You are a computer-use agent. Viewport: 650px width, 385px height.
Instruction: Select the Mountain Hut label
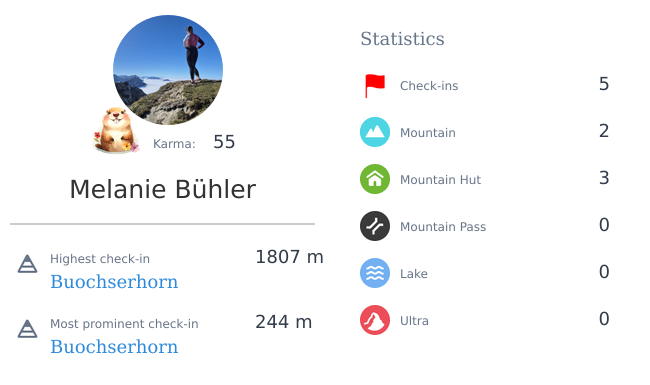[x=440, y=180]
